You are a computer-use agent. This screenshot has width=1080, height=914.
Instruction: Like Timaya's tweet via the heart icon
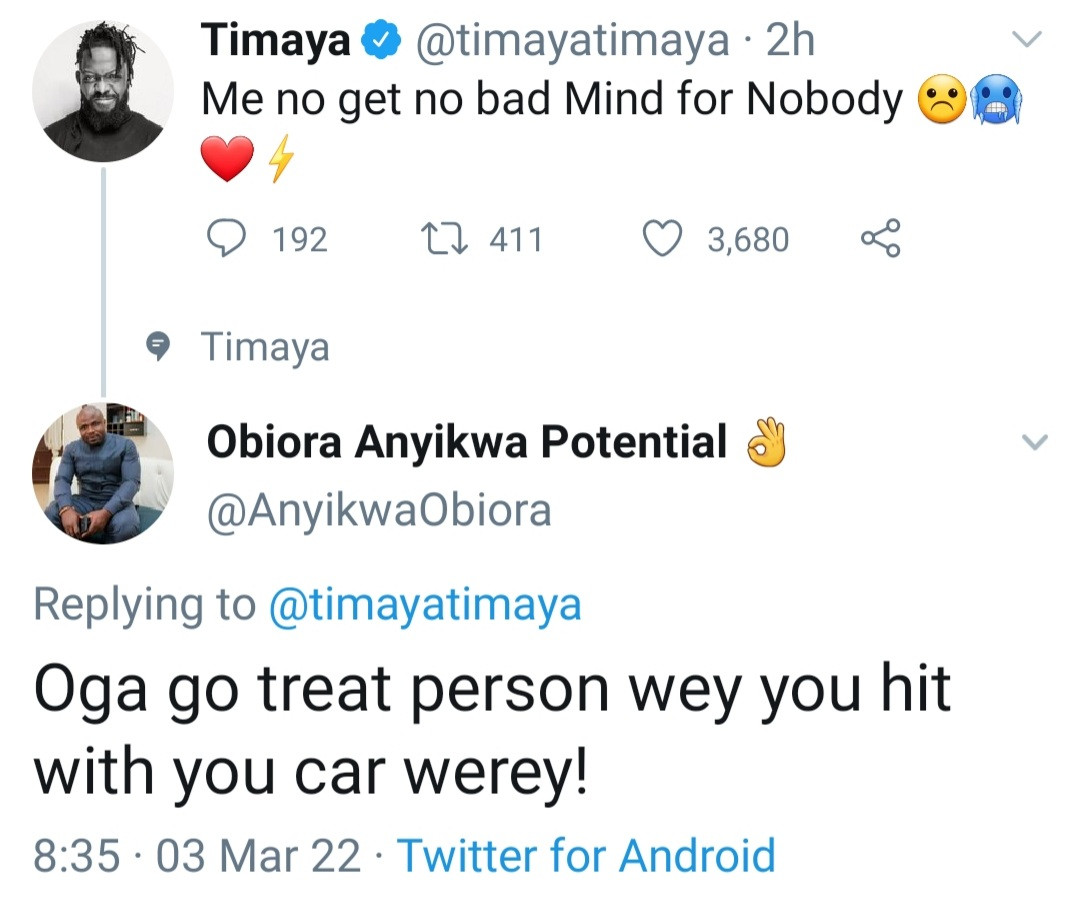click(661, 236)
